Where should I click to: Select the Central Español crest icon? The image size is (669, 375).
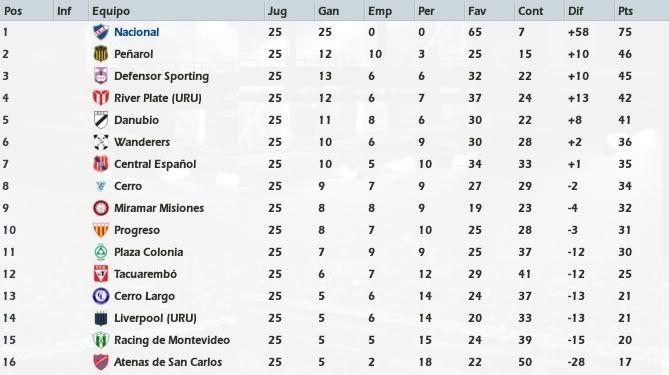101,164
